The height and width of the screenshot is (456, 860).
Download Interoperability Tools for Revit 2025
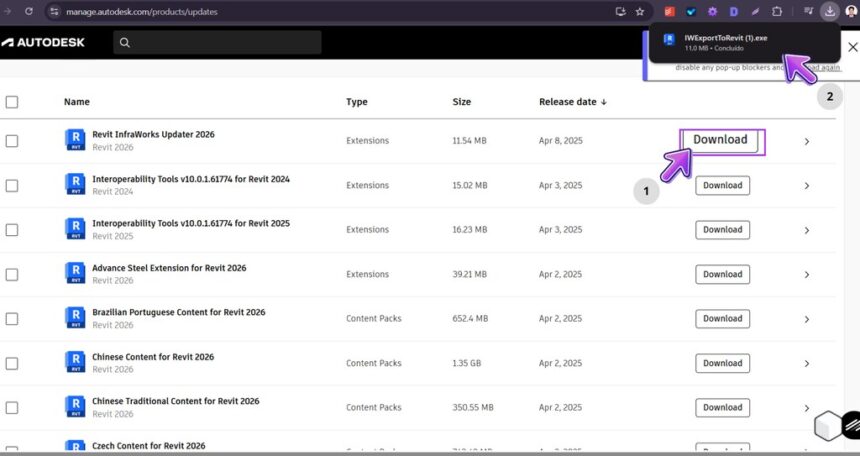pos(722,230)
